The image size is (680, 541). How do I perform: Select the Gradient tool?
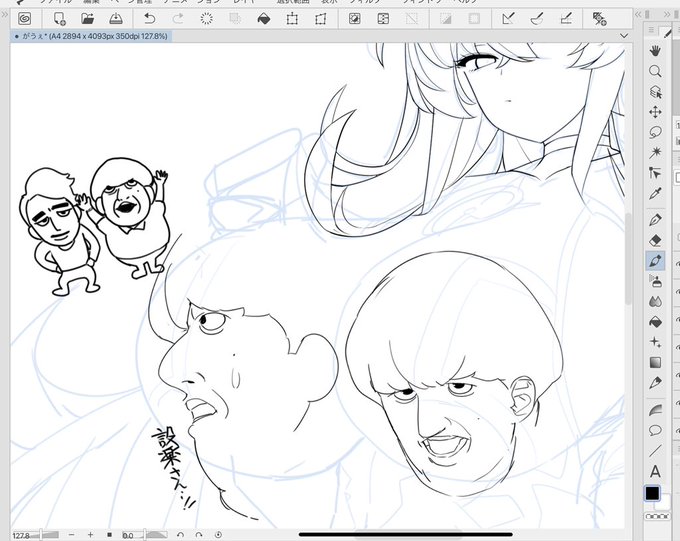[x=655, y=363]
